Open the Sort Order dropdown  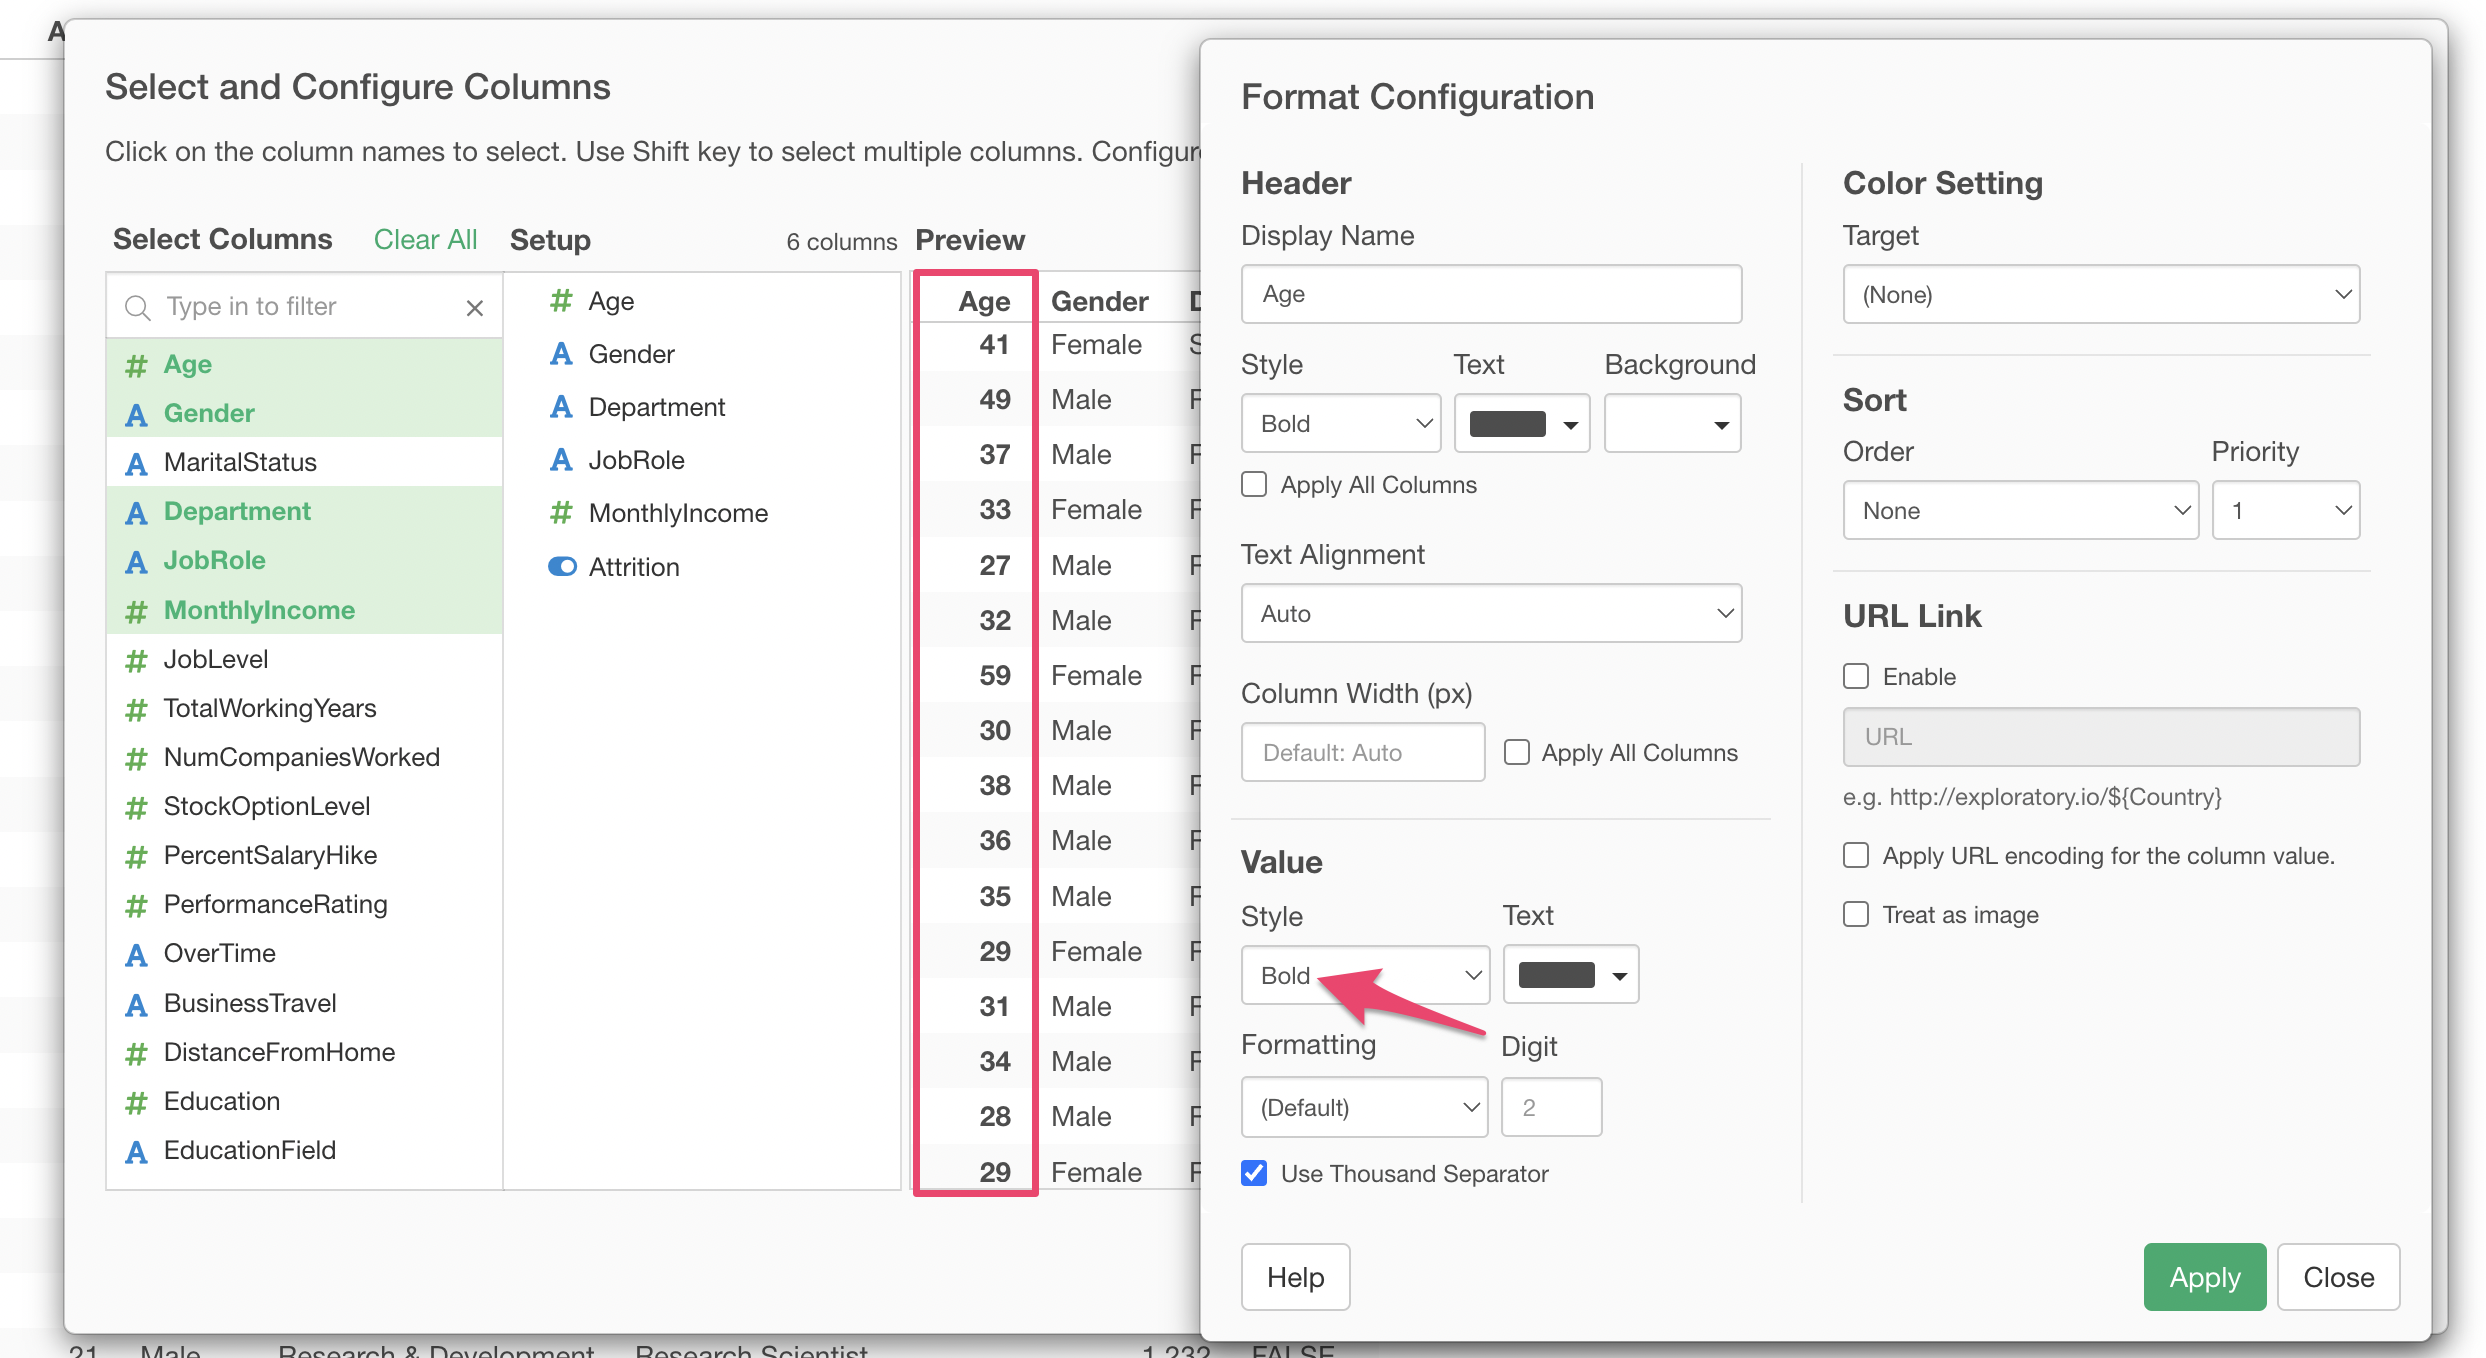point(2020,511)
